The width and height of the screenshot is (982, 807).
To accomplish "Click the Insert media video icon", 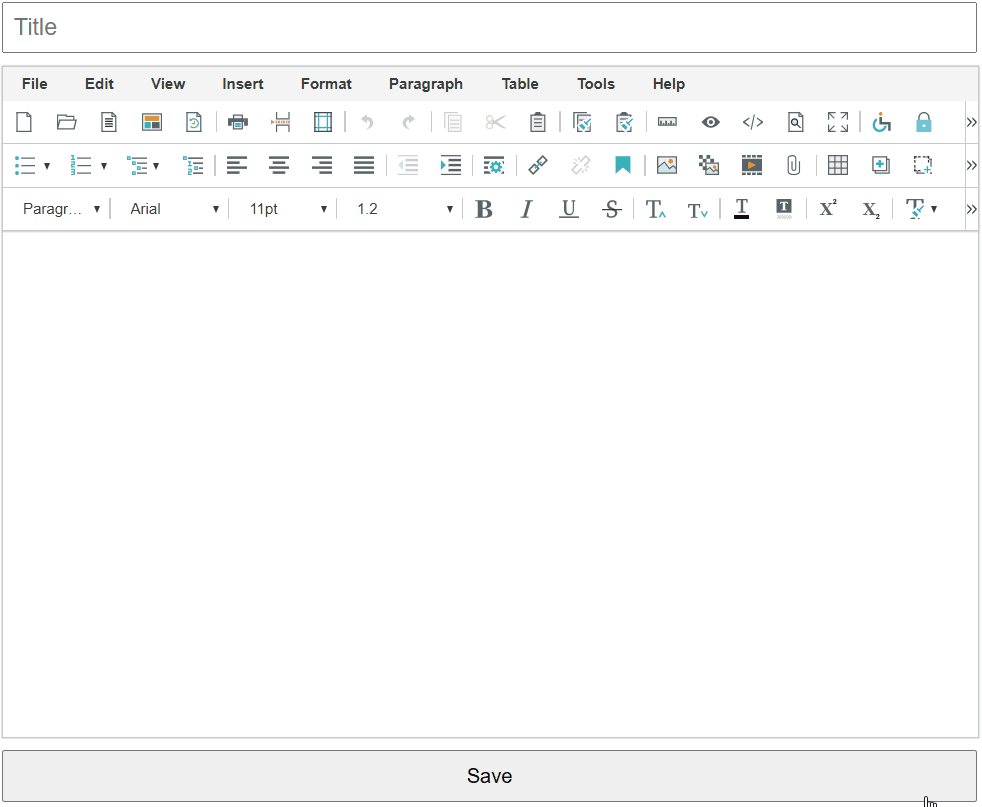I will pos(752,165).
